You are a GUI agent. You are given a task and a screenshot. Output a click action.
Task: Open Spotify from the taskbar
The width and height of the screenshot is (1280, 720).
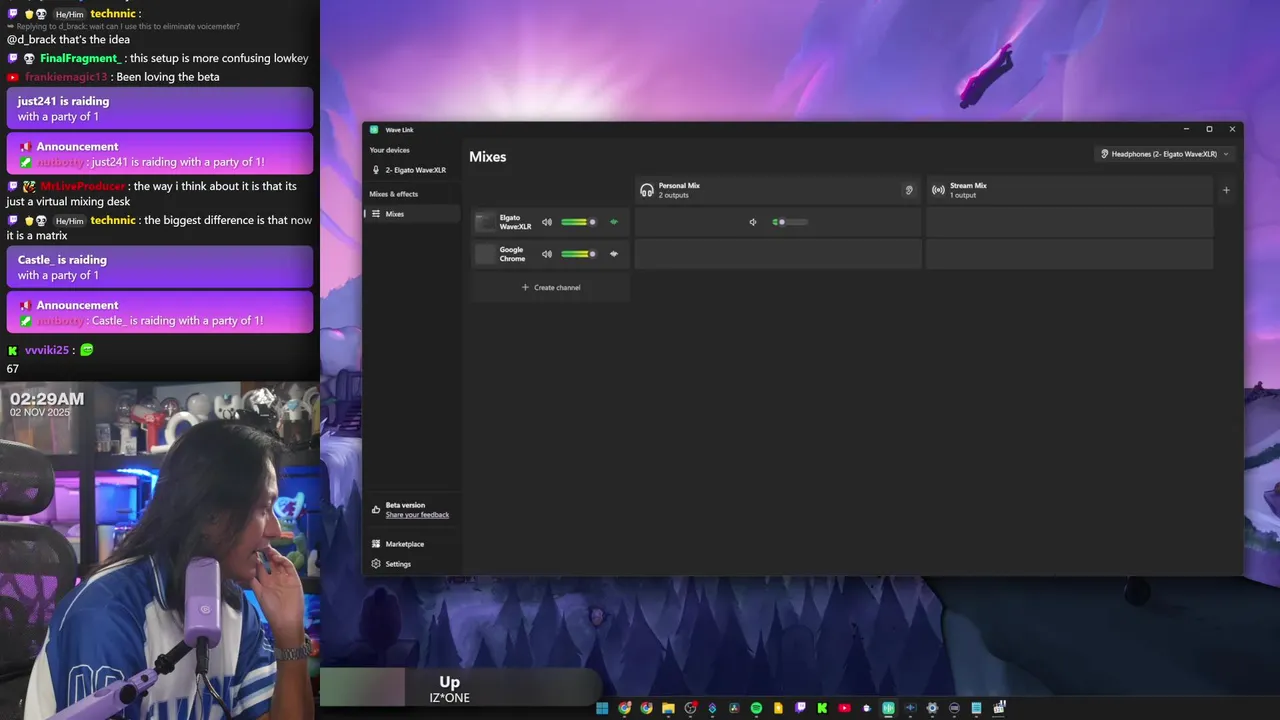(756, 708)
